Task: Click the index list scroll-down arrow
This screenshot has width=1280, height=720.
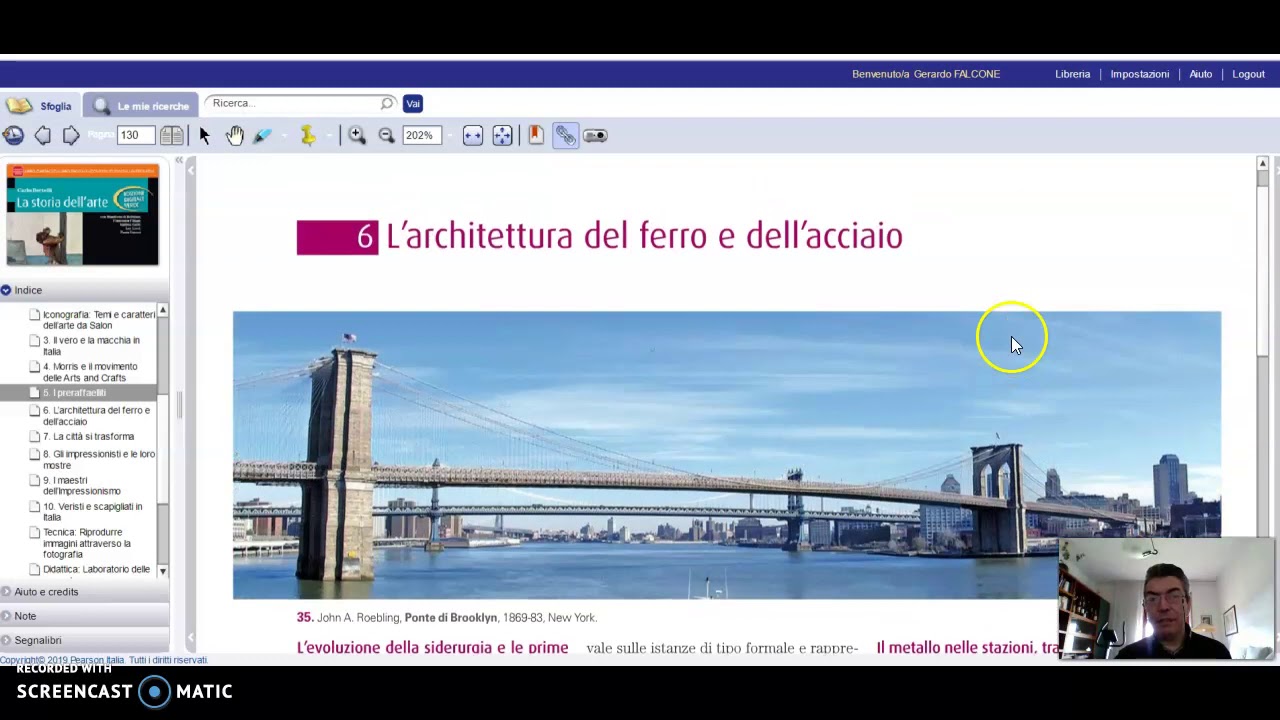Action: [162, 570]
